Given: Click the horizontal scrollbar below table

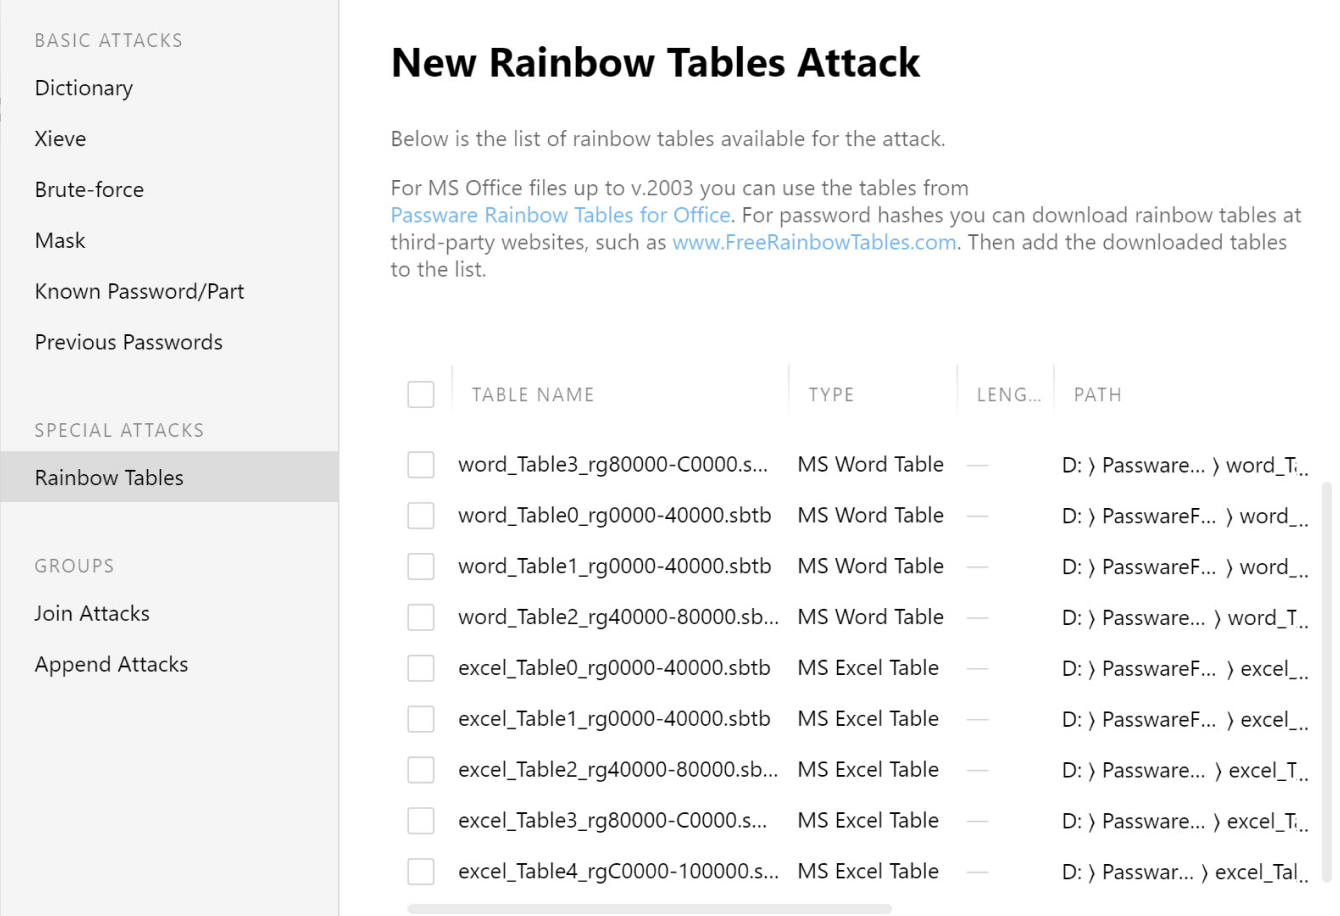Looking at the screenshot, I should coord(648,909).
